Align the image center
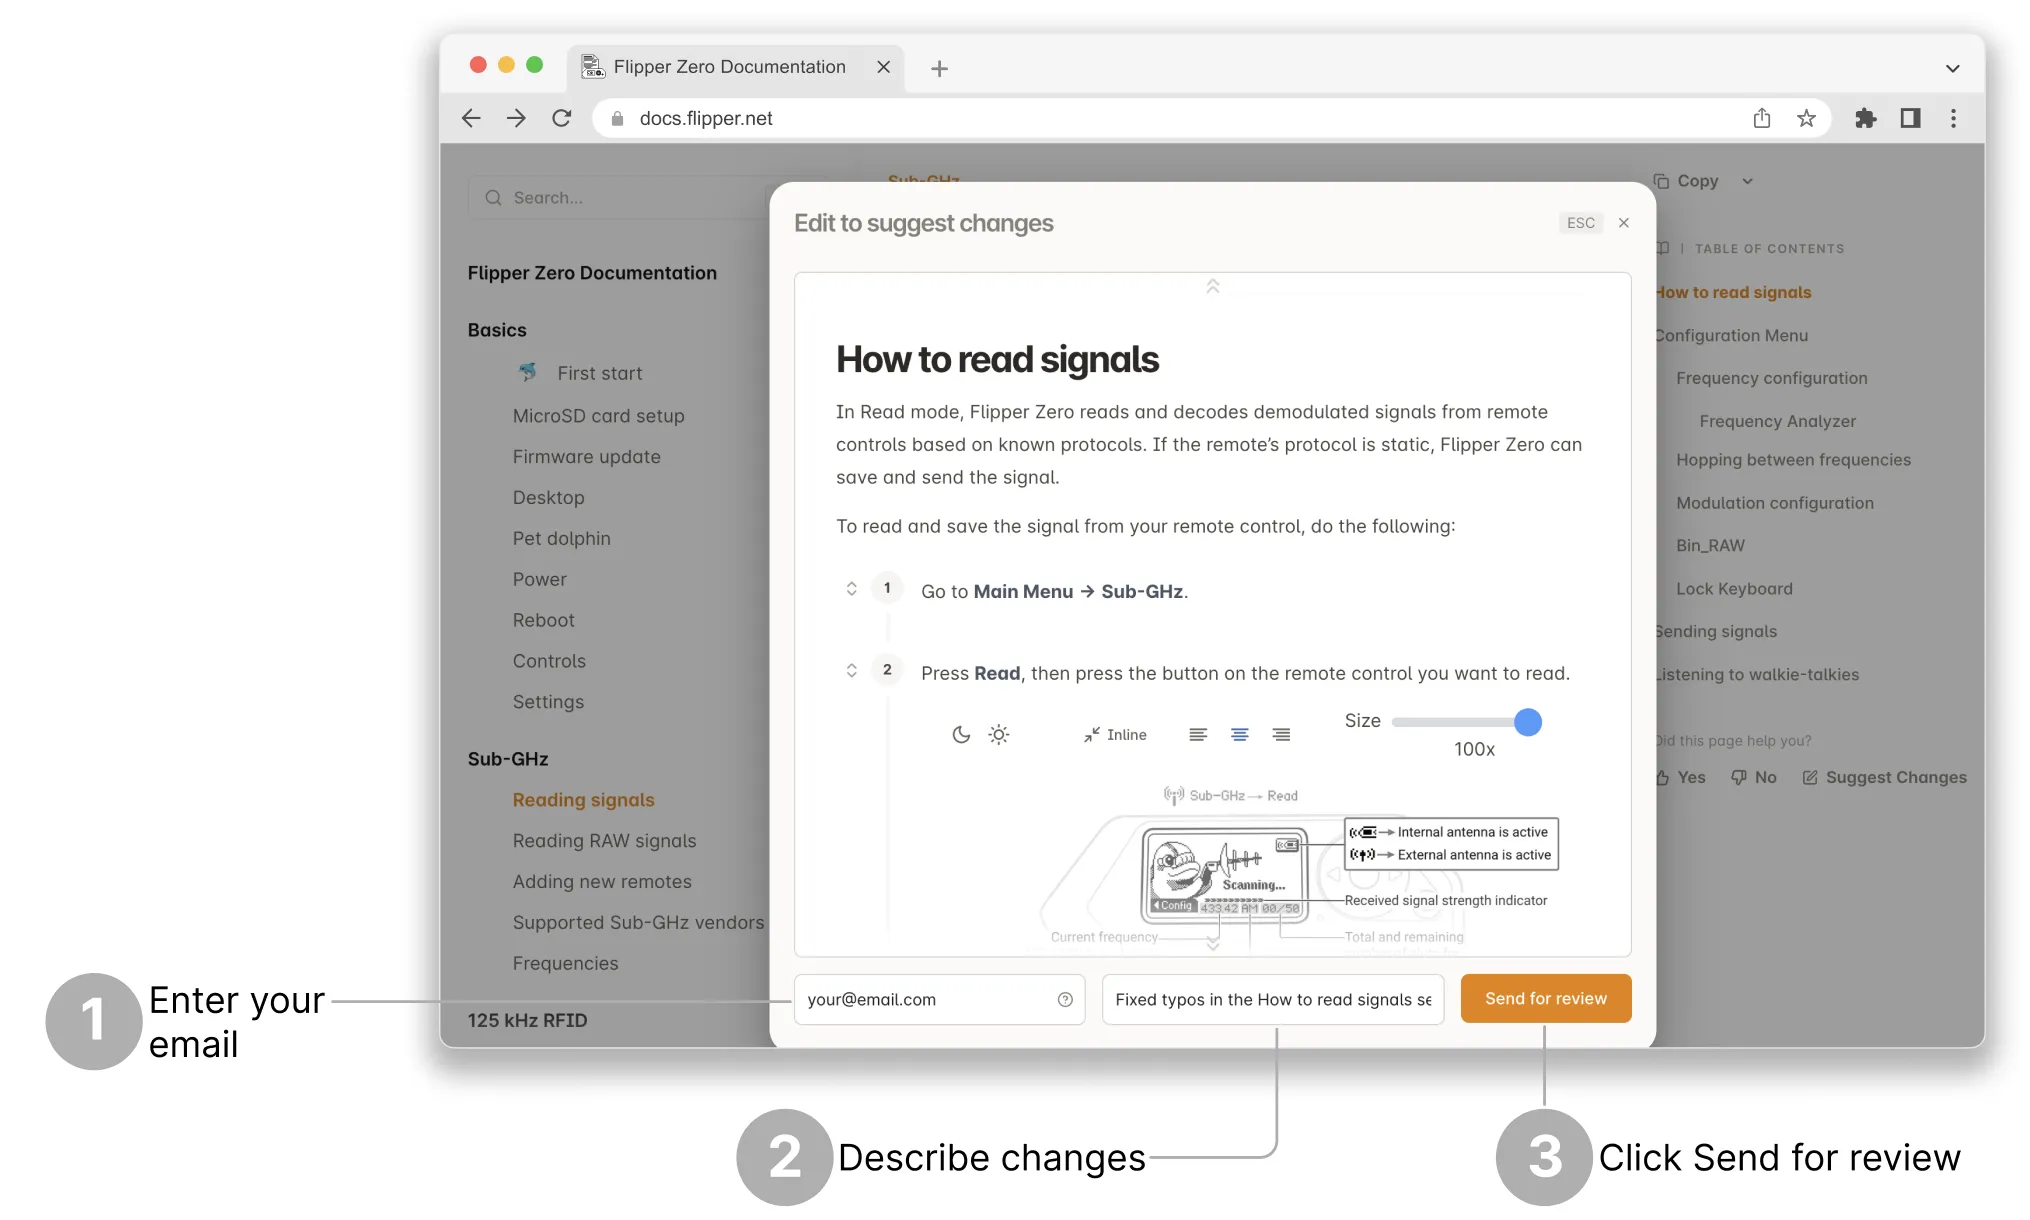This screenshot has height=1220, width=2030. (x=1240, y=735)
